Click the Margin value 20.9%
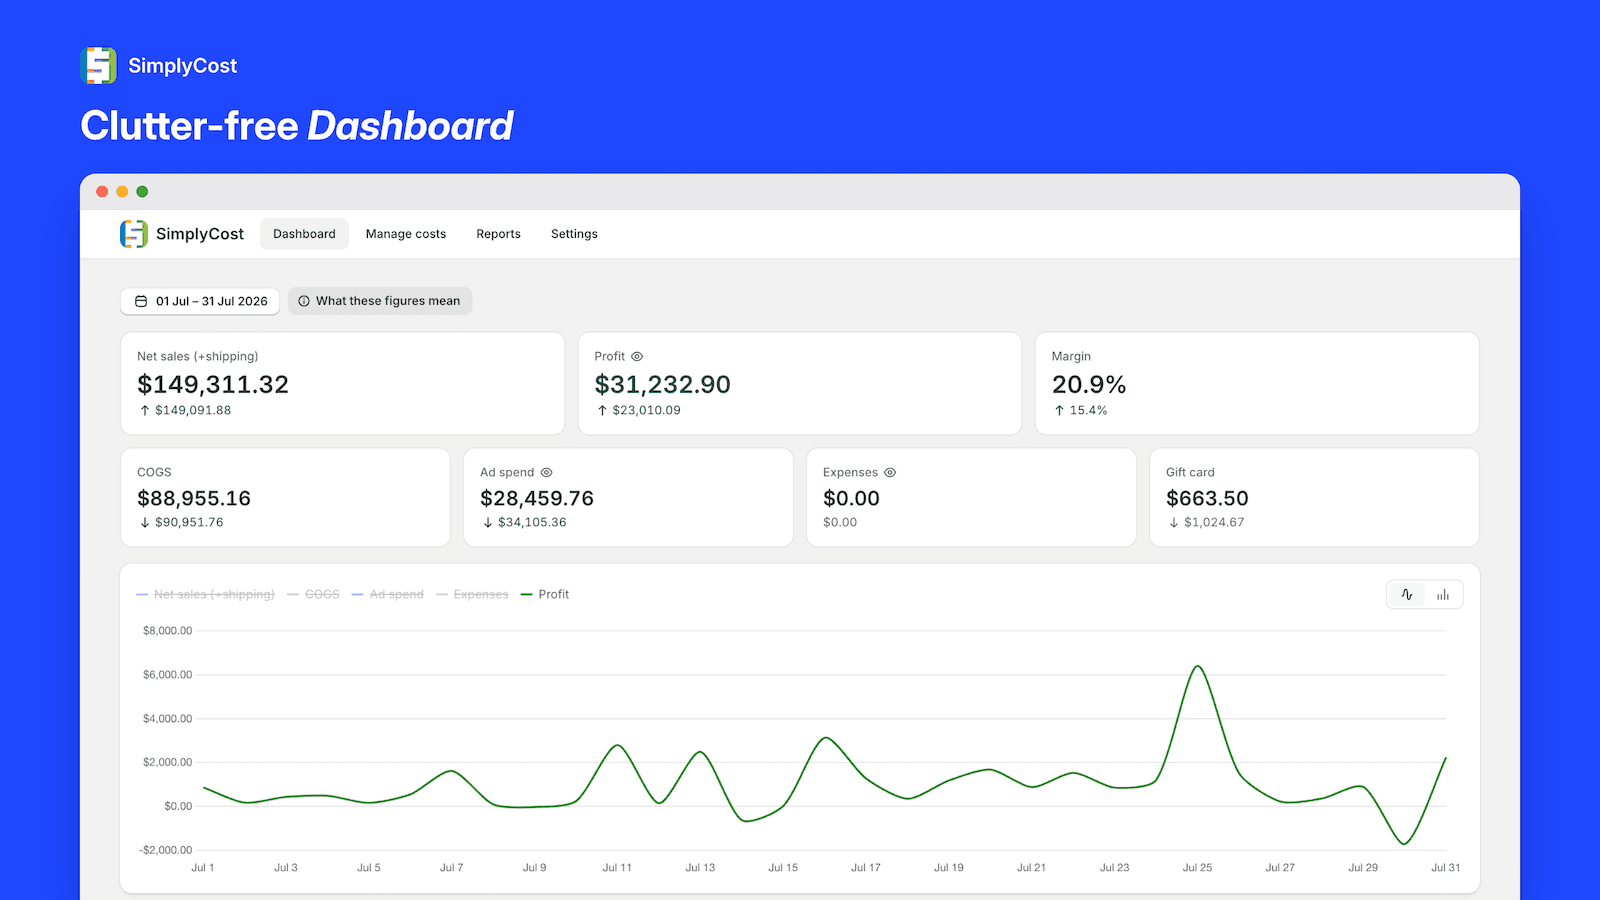The height and width of the screenshot is (900, 1600). click(x=1089, y=385)
